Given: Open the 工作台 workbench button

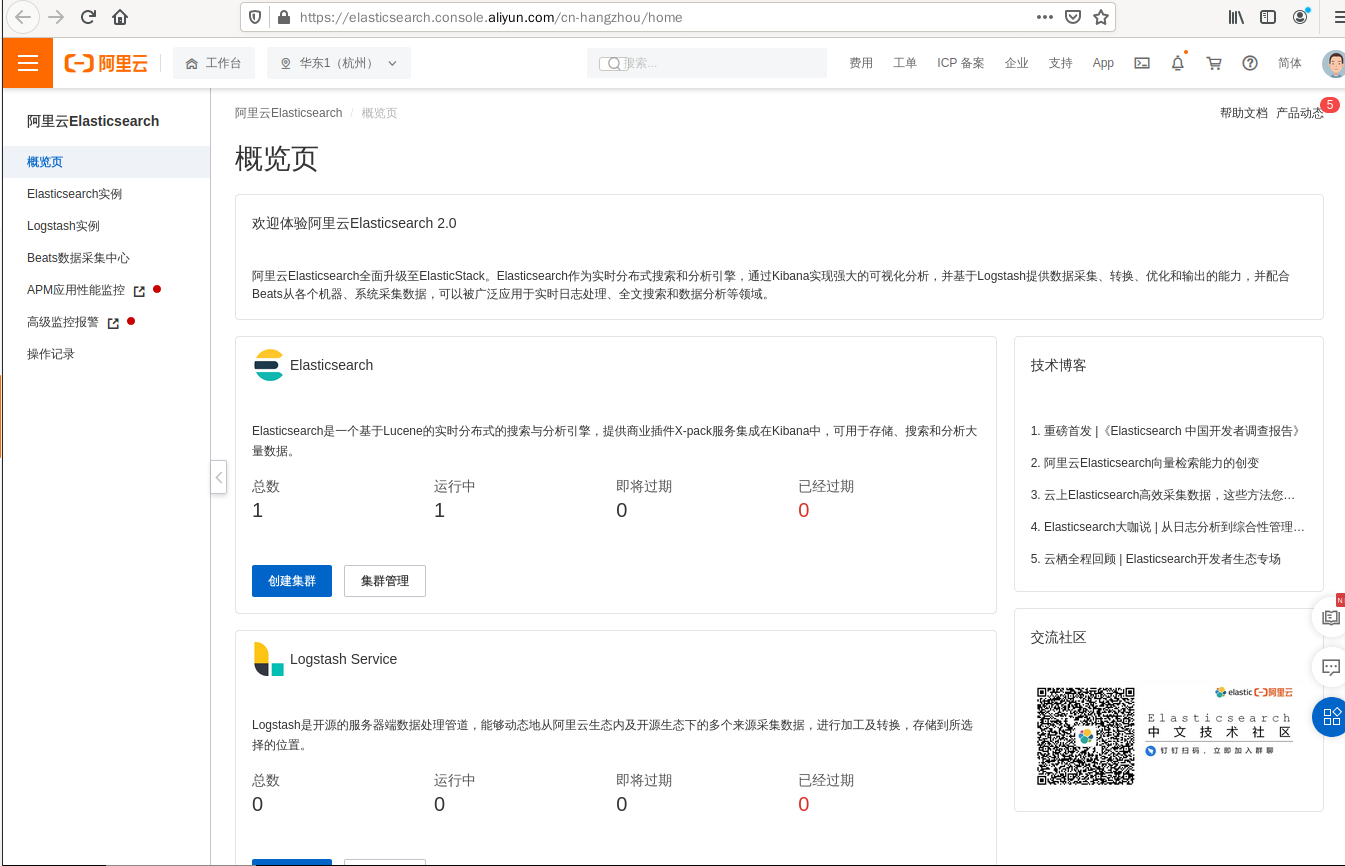Looking at the screenshot, I should coord(214,63).
